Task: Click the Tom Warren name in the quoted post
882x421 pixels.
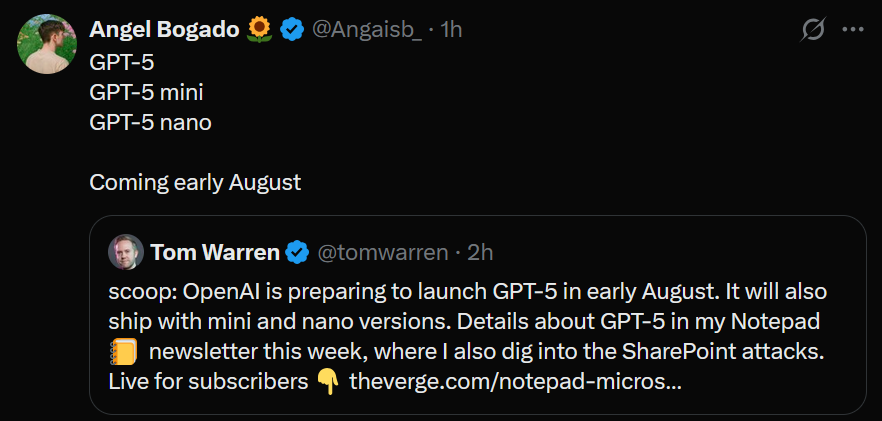Action: pos(213,252)
